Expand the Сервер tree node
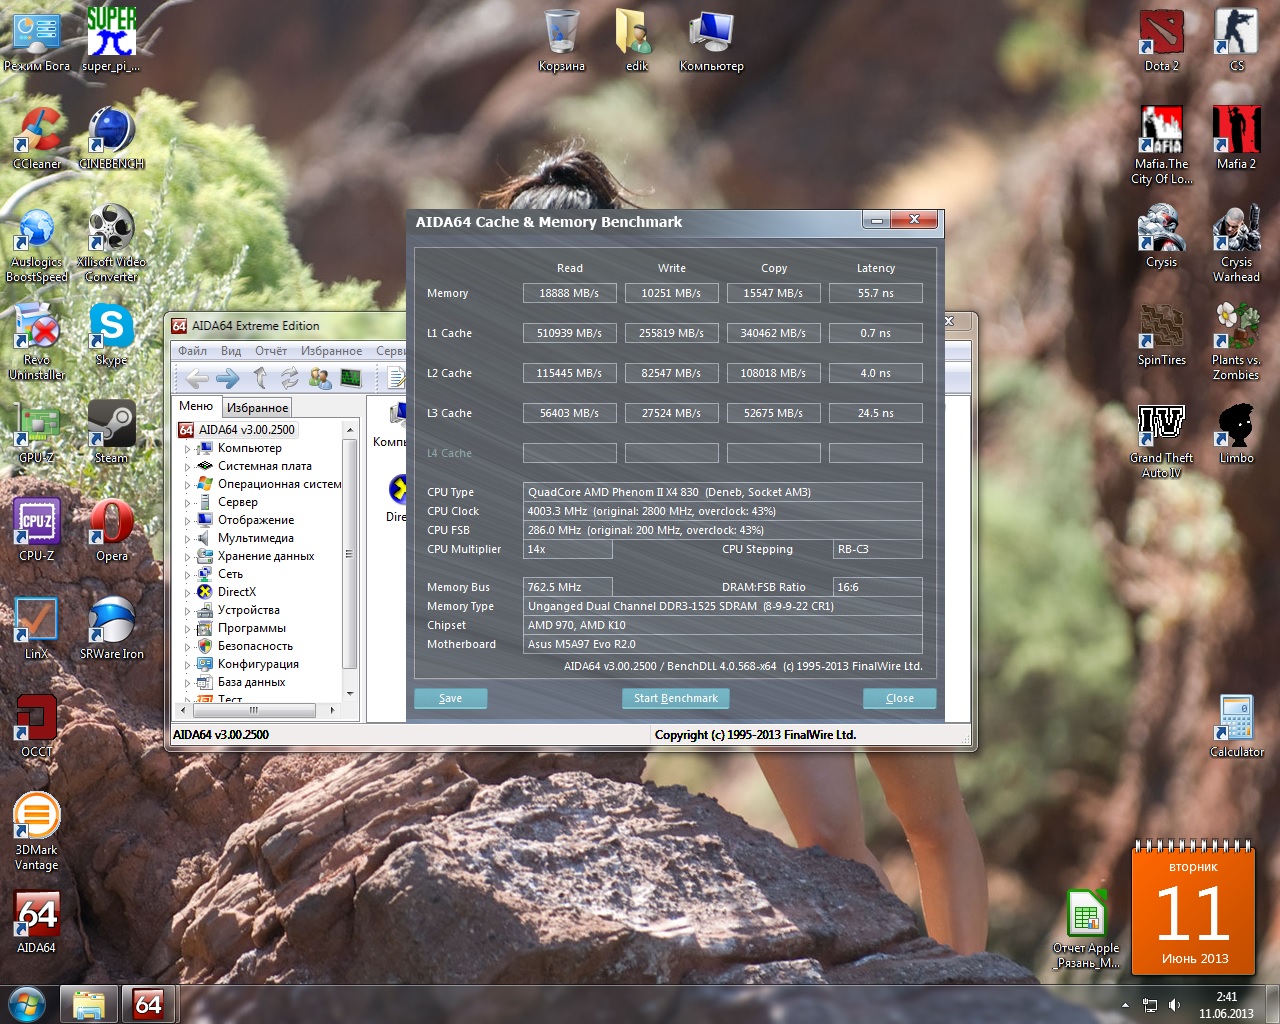This screenshot has height=1024, width=1280. (x=187, y=503)
